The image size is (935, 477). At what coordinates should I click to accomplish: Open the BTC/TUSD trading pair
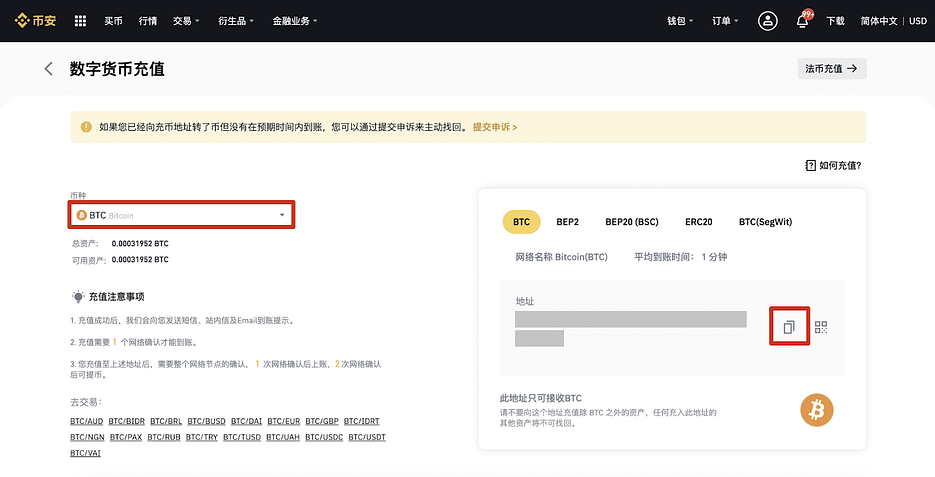coord(242,437)
